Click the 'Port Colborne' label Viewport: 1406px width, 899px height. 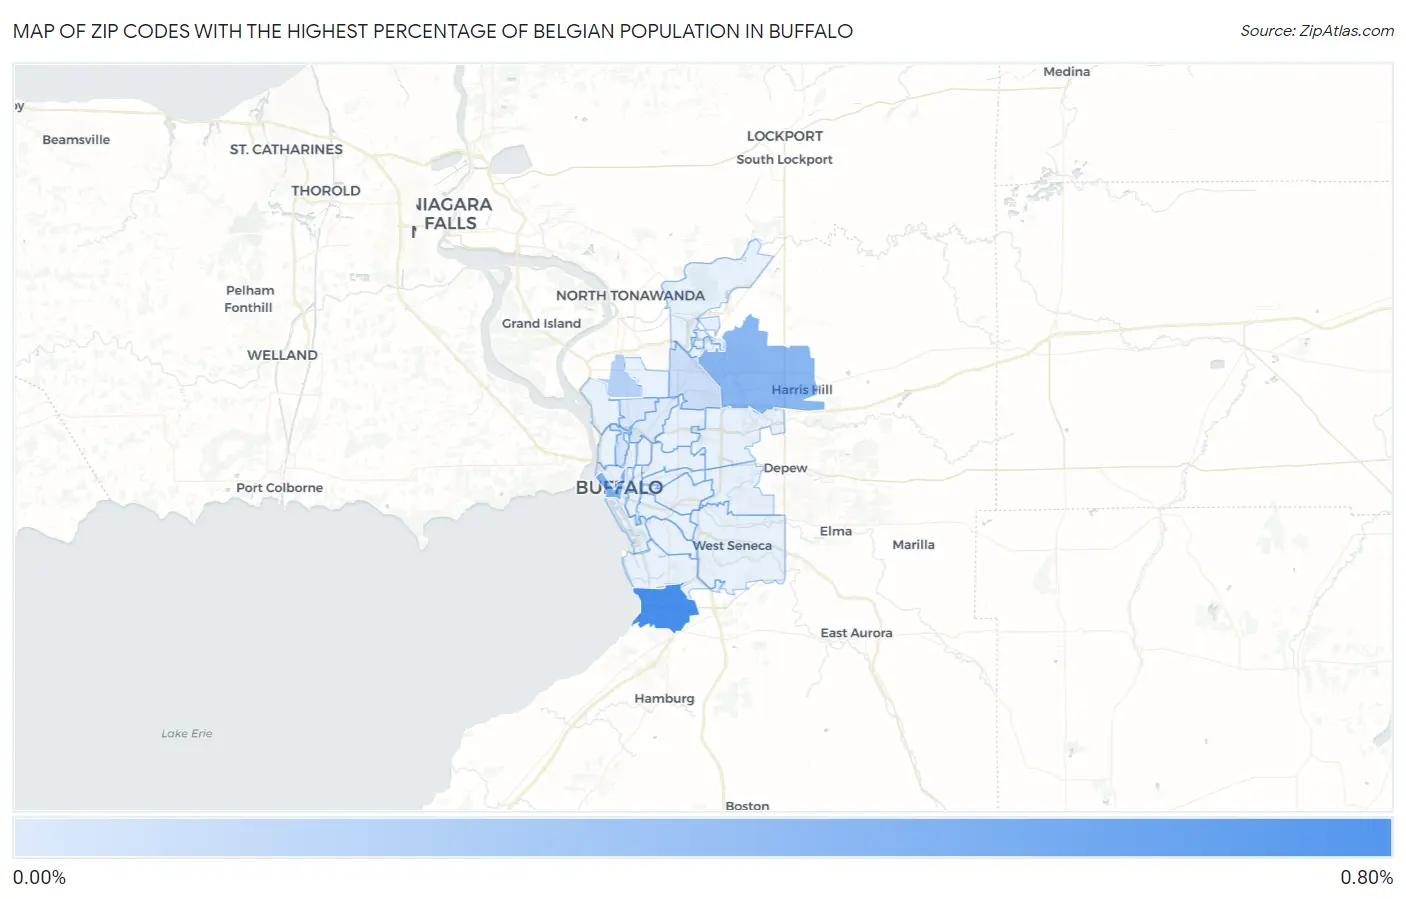click(x=279, y=488)
